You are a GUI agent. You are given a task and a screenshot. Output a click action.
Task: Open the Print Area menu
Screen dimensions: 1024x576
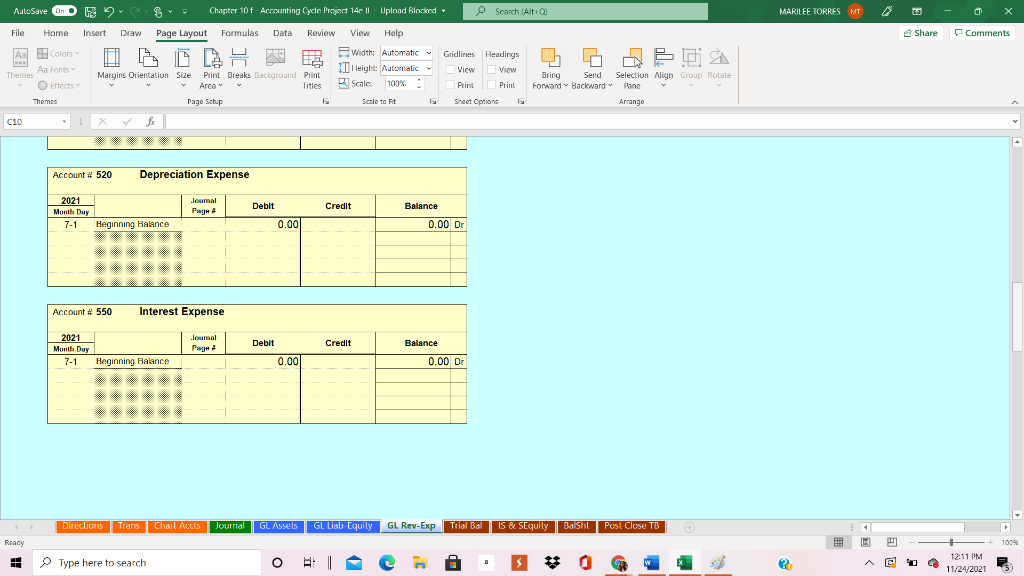(x=211, y=68)
